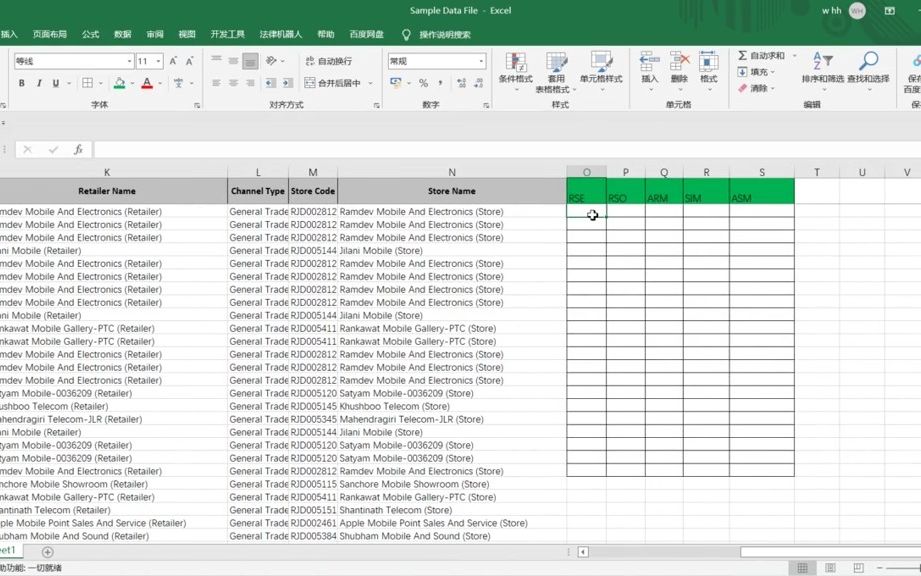The image size is (921, 576).
Task: Open the number format dropdown showing 常规
Action: [x=435, y=61]
